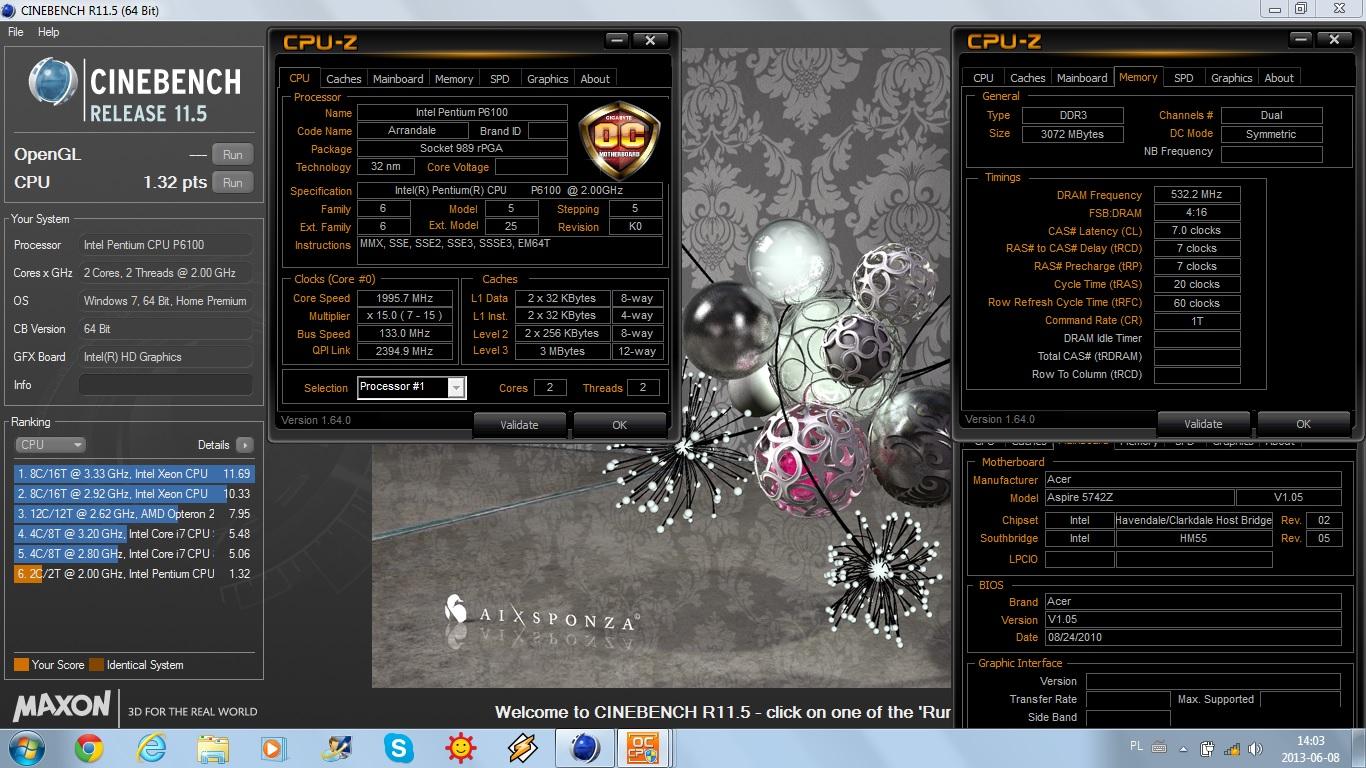Open About tab in right CPU-Z window

click(1279, 78)
